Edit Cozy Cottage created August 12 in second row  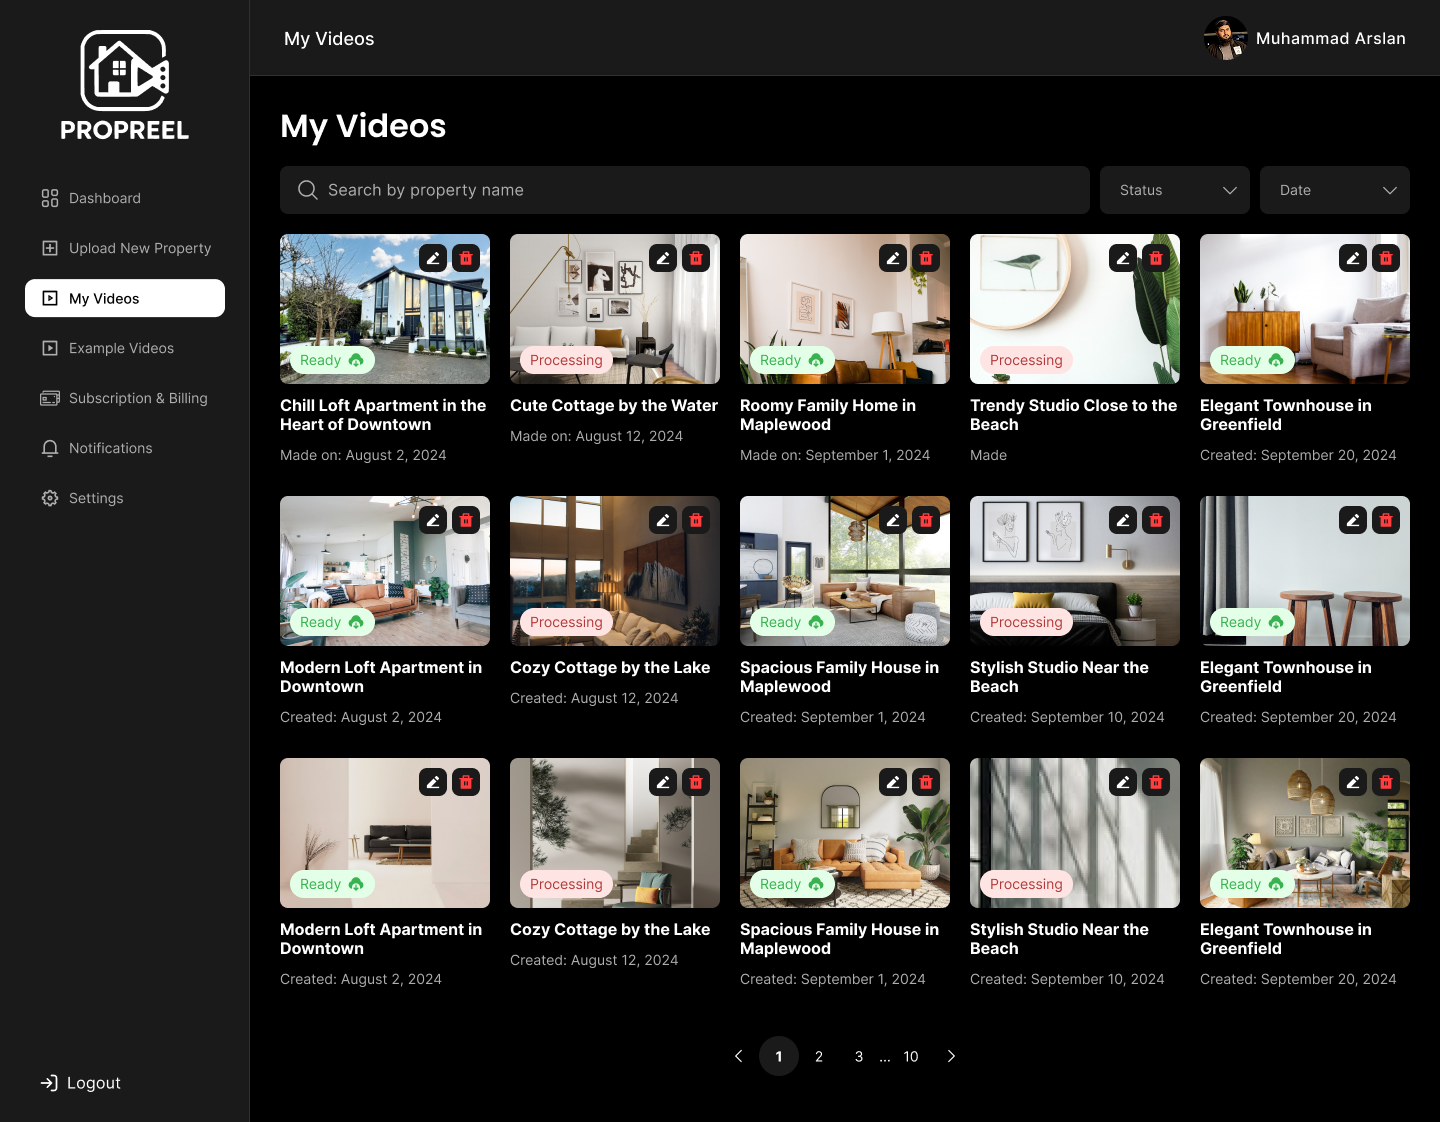[x=663, y=520]
